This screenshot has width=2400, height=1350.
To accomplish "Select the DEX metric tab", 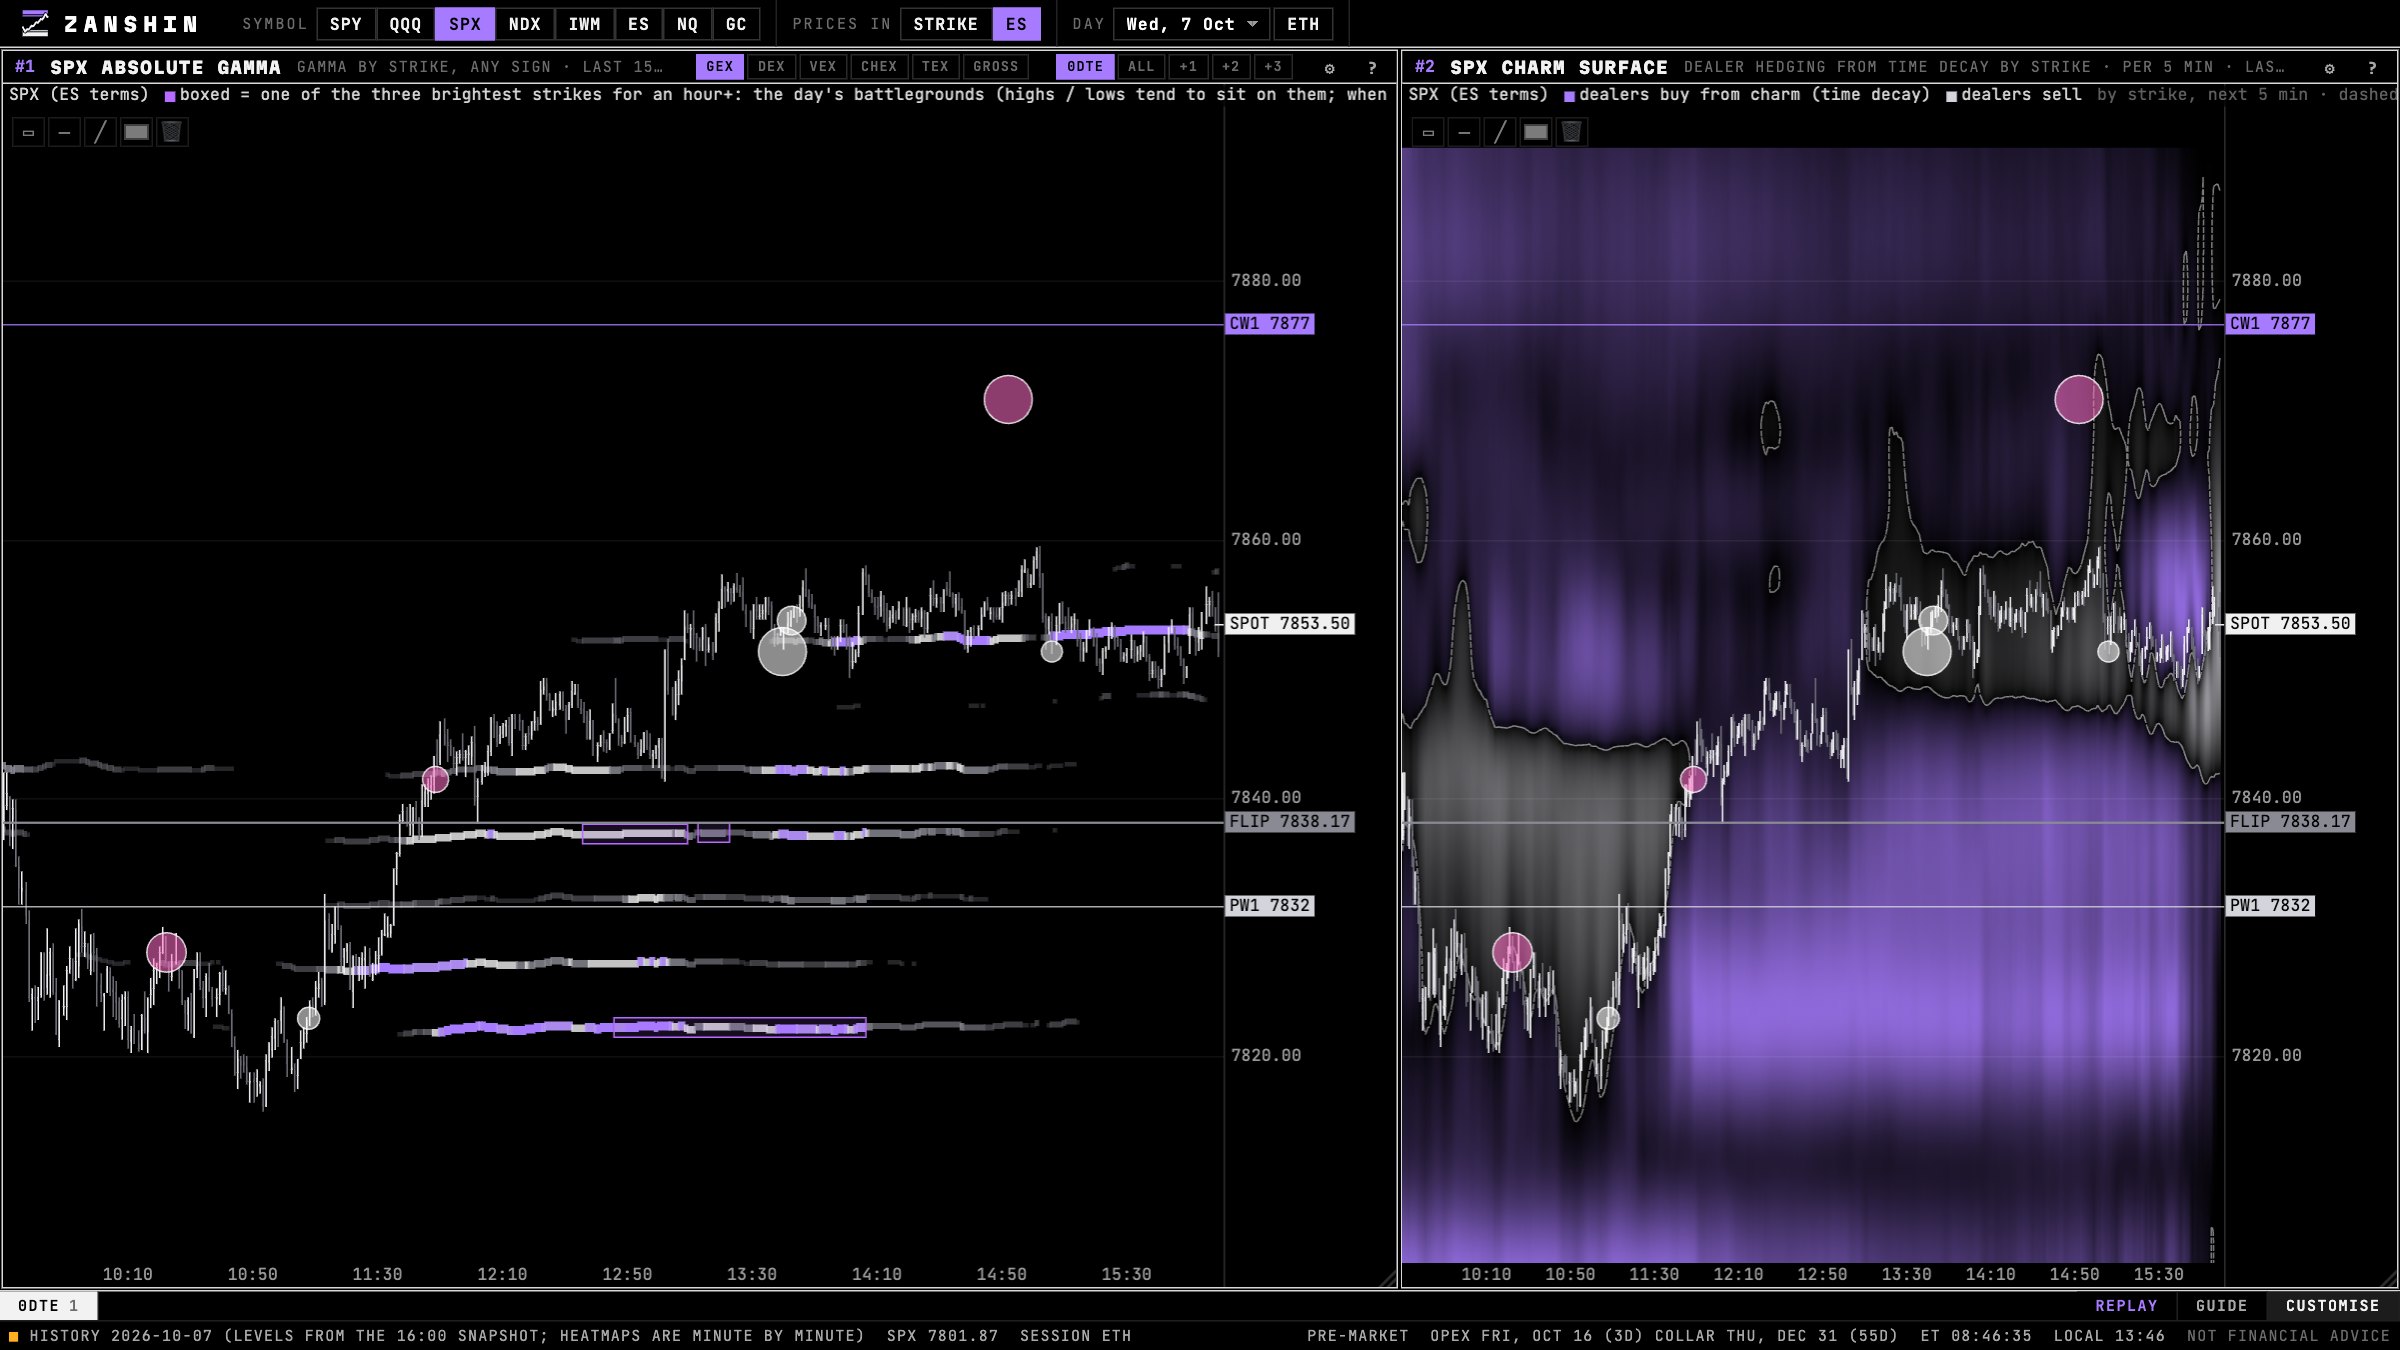I will pos(771,67).
